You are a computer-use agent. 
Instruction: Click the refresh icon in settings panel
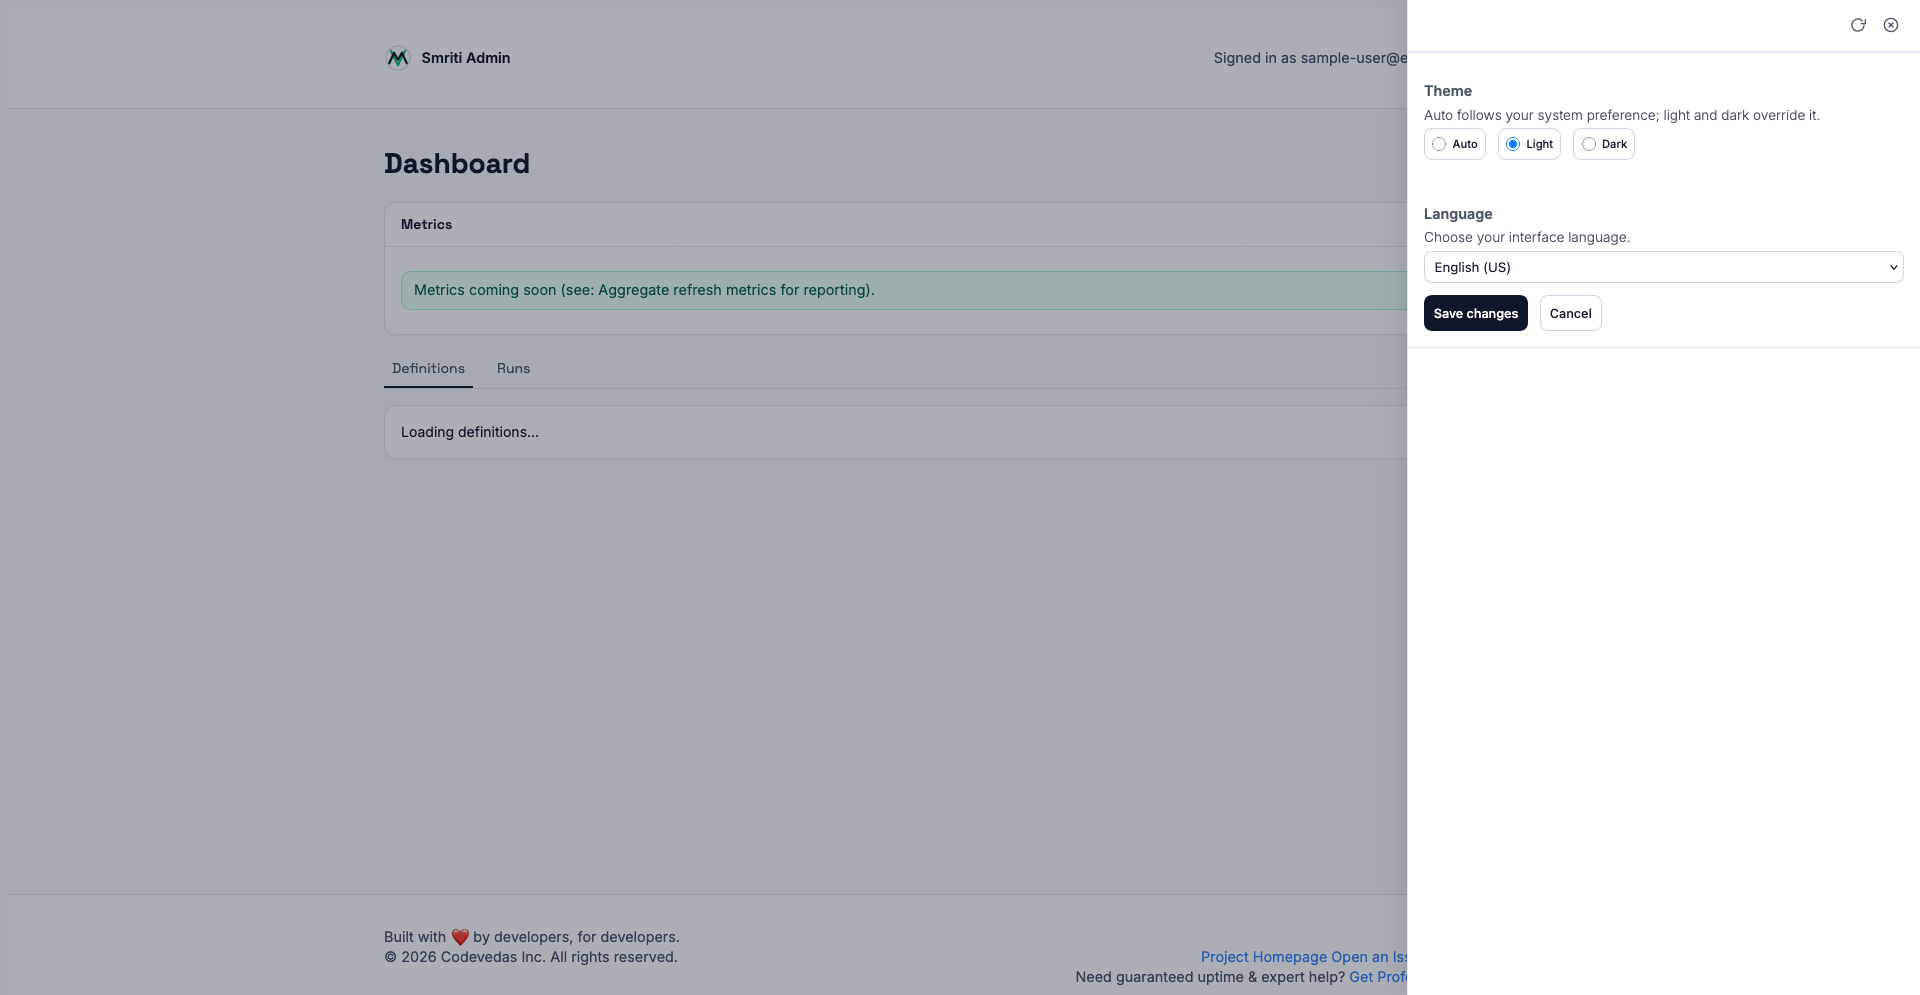1858,25
